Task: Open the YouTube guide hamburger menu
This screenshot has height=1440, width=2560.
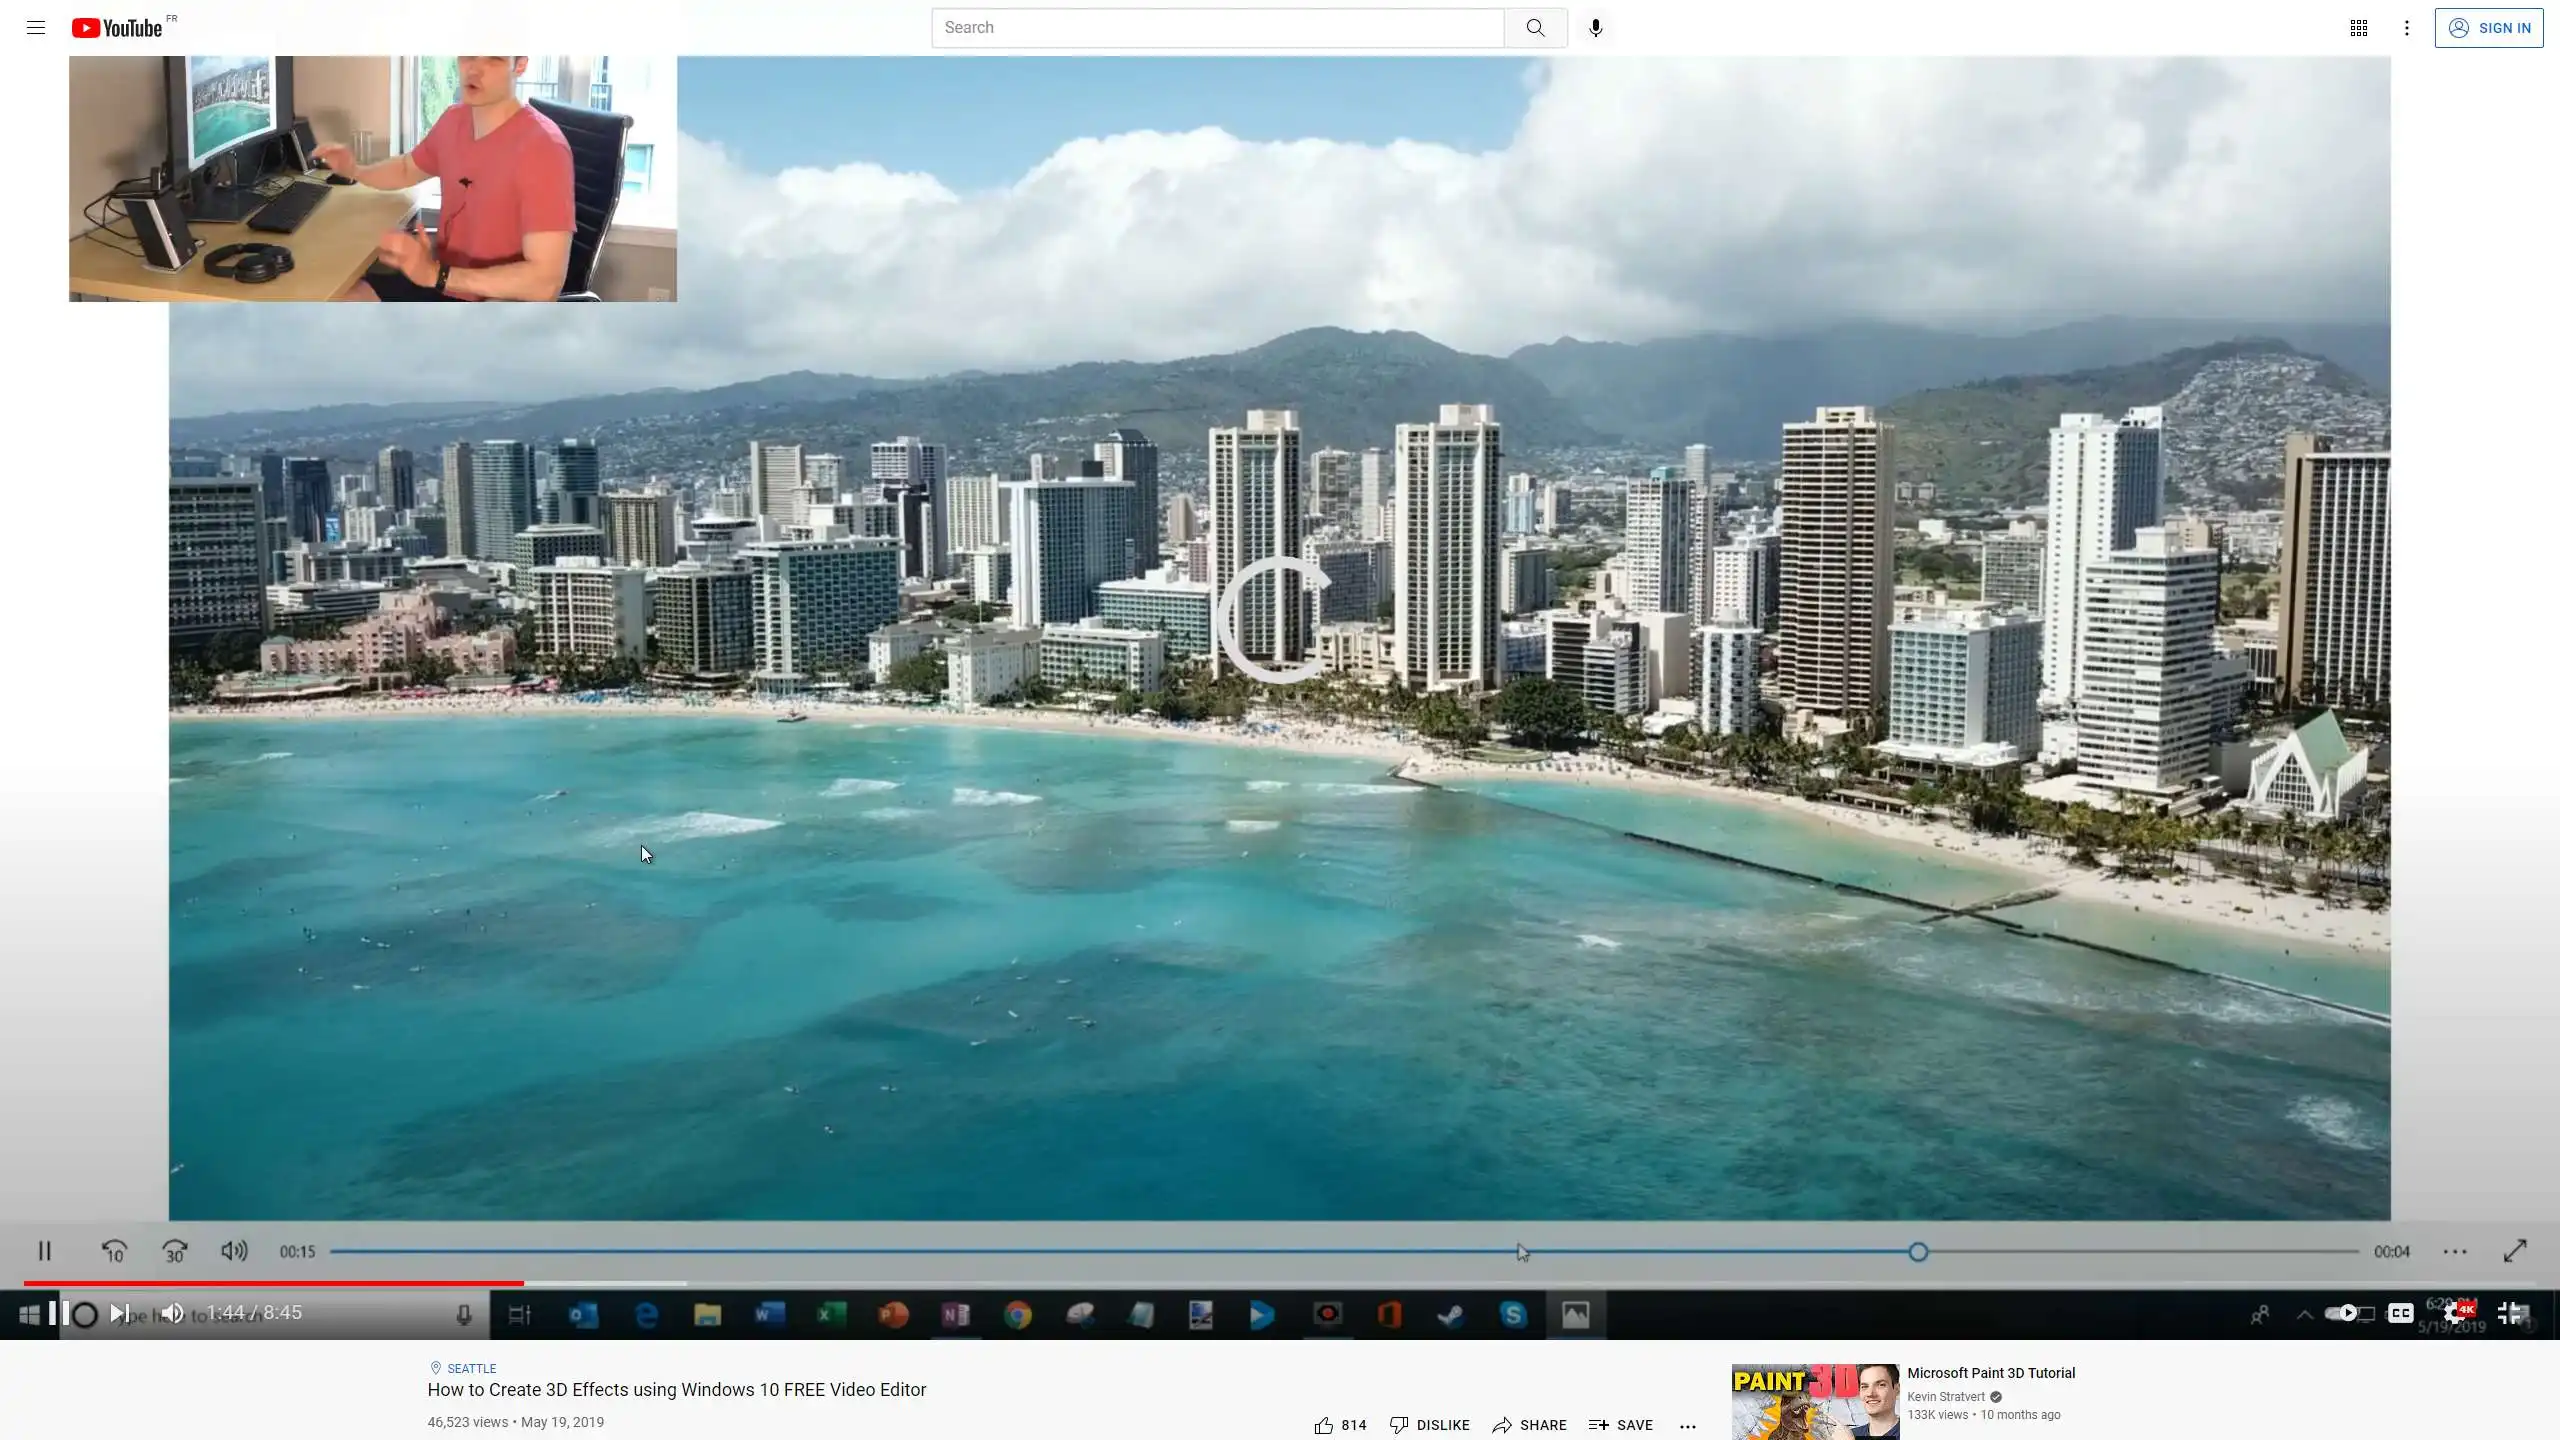Action: 36,28
